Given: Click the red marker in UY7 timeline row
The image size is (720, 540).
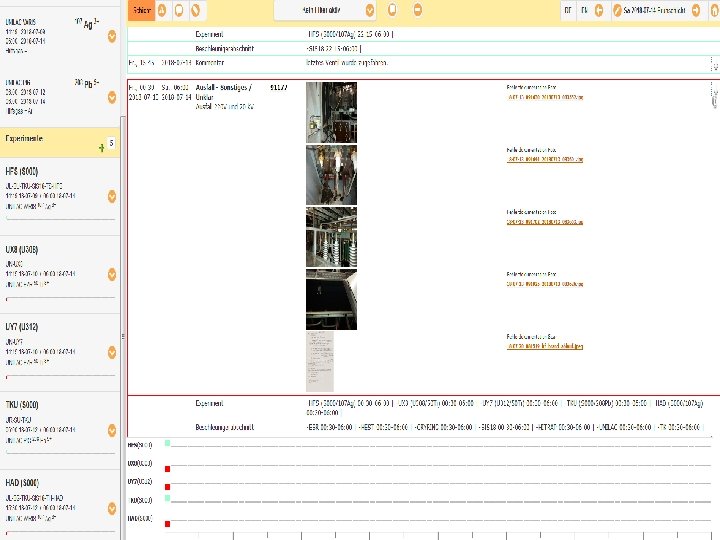Looking at the screenshot, I should [168, 487].
